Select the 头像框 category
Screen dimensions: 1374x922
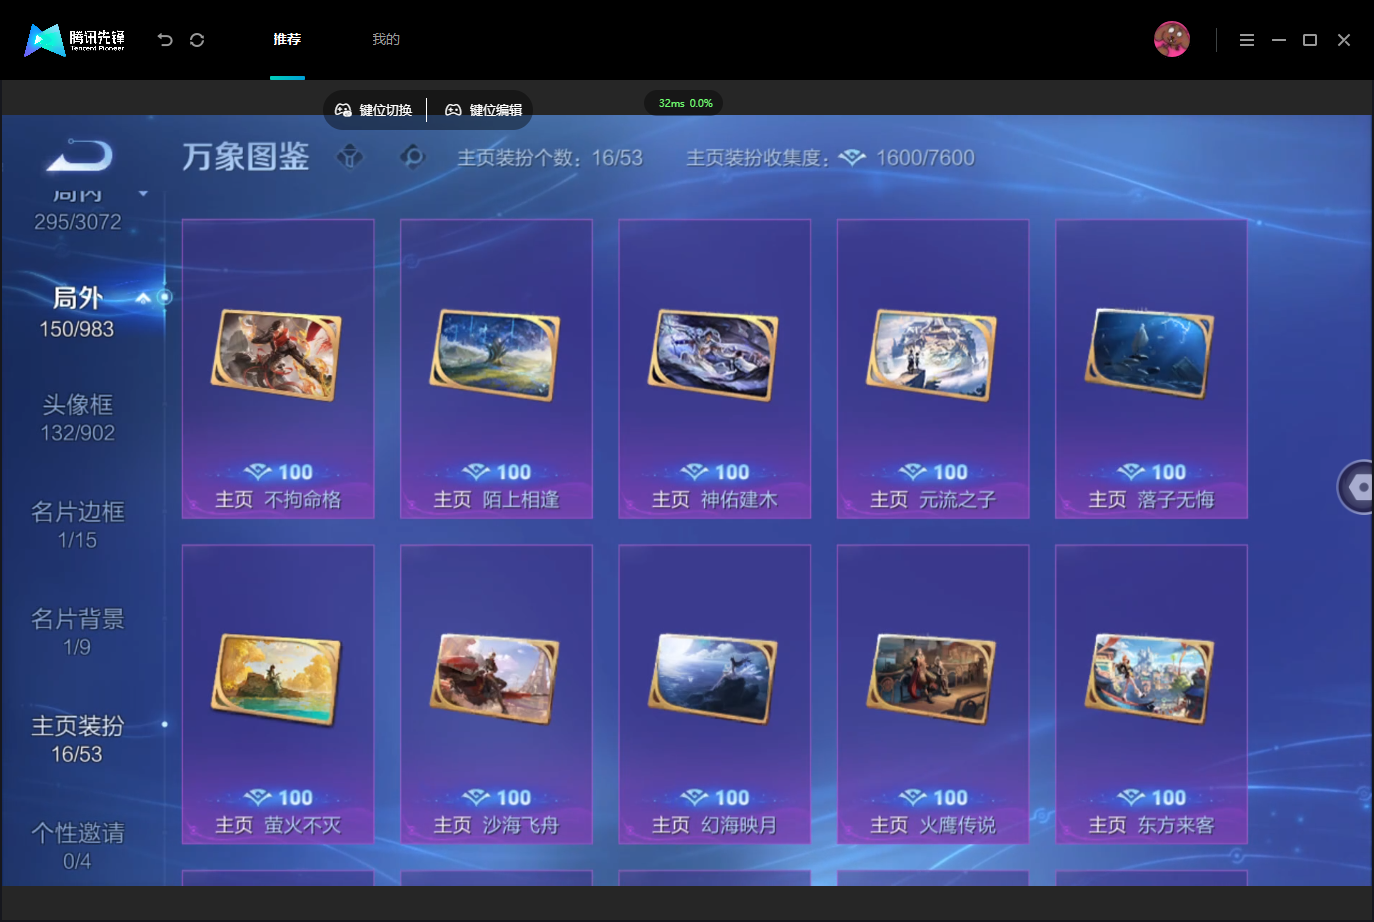pos(78,418)
